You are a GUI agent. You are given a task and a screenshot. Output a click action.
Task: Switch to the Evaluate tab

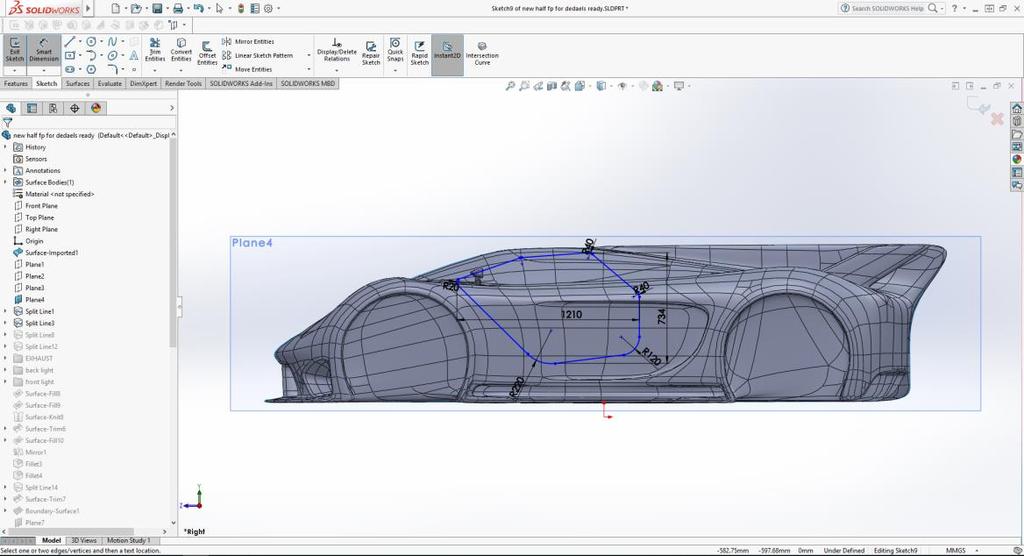click(x=110, y=84)
